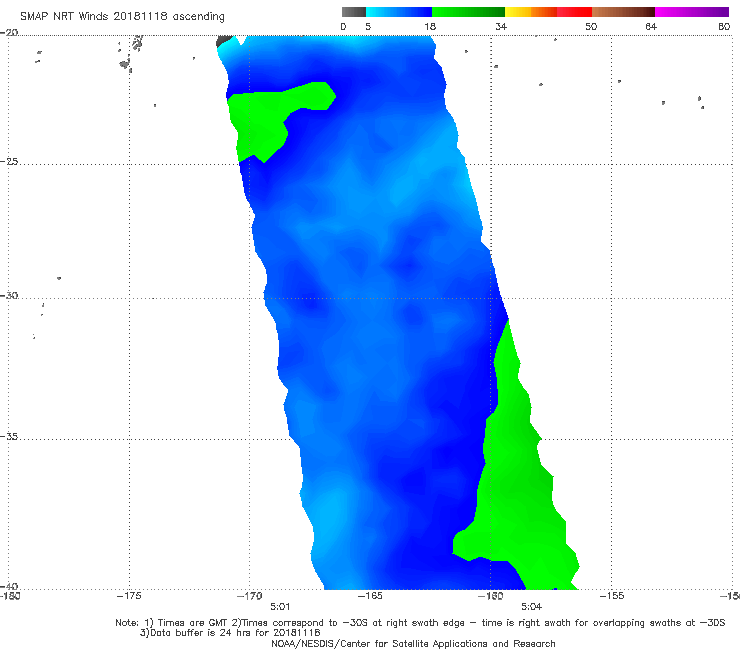Select the green segment of the wind color bar

tap(468, 12)
